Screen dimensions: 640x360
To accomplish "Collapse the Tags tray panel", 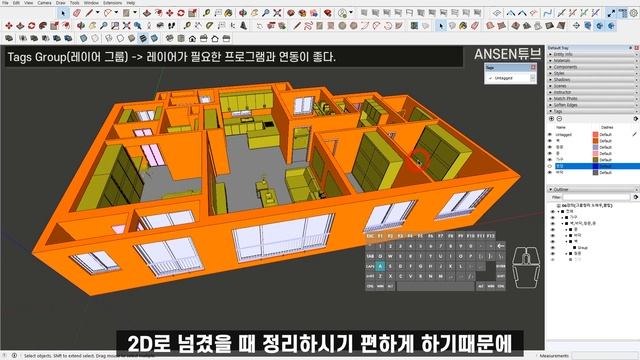I will pyautogui.click(x=592, y=111).
